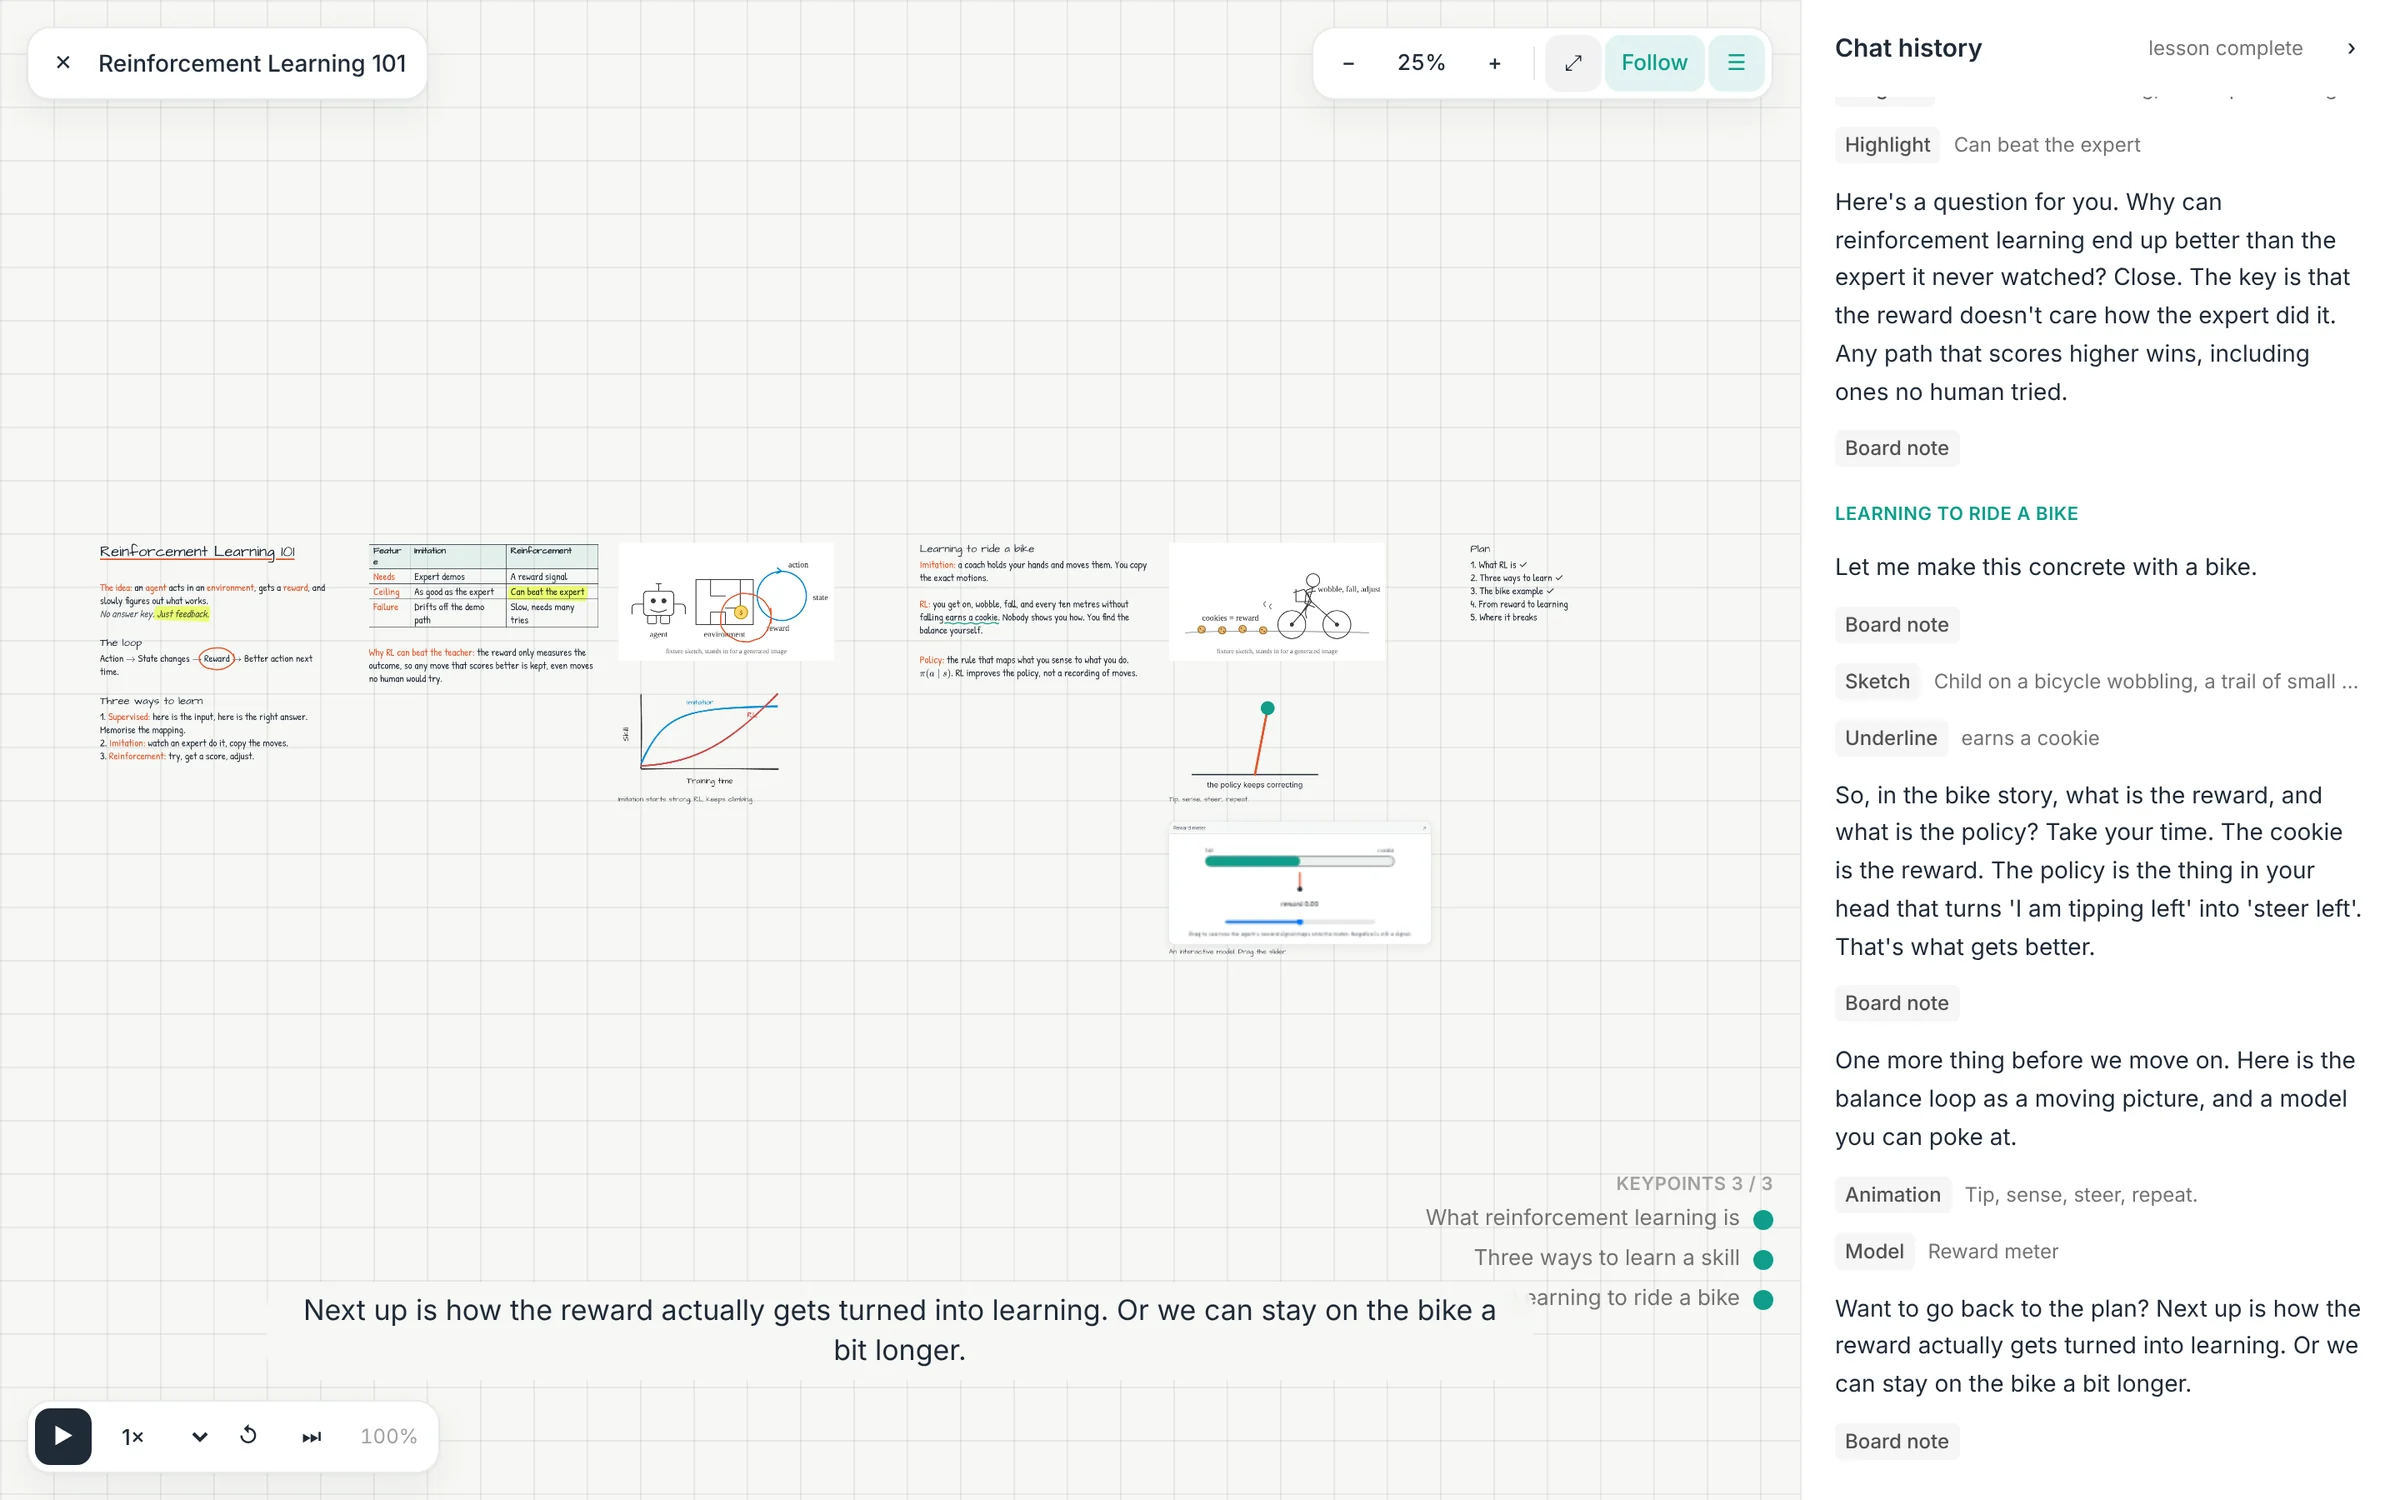Screen dimensions: 2400x1500
Task: Restart the lesson with the replay icon
Action: (x=249, y=1436)
